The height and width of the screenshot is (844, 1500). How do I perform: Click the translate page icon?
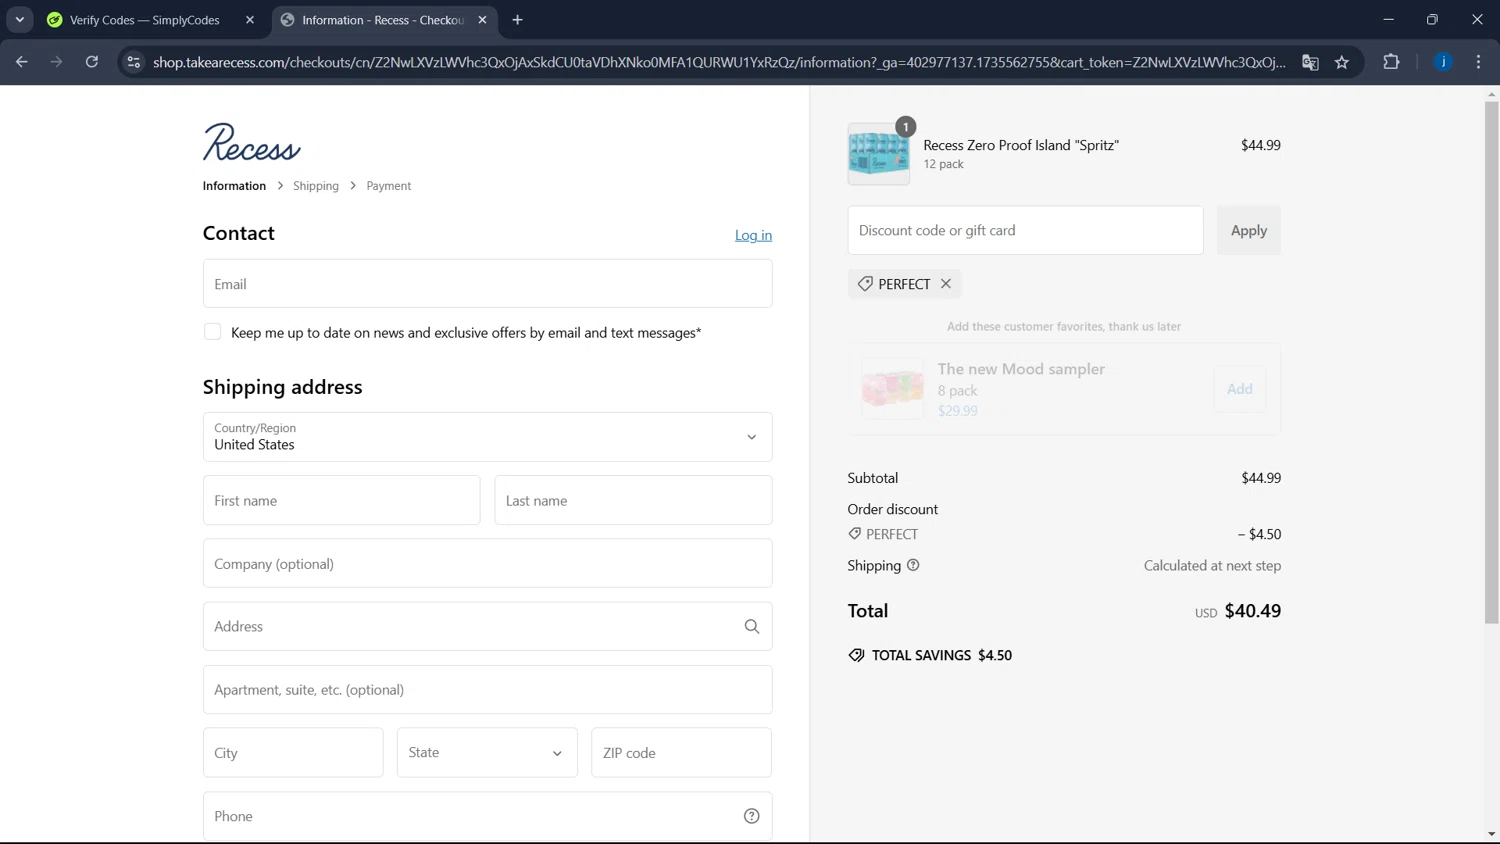pos(1310,62)
